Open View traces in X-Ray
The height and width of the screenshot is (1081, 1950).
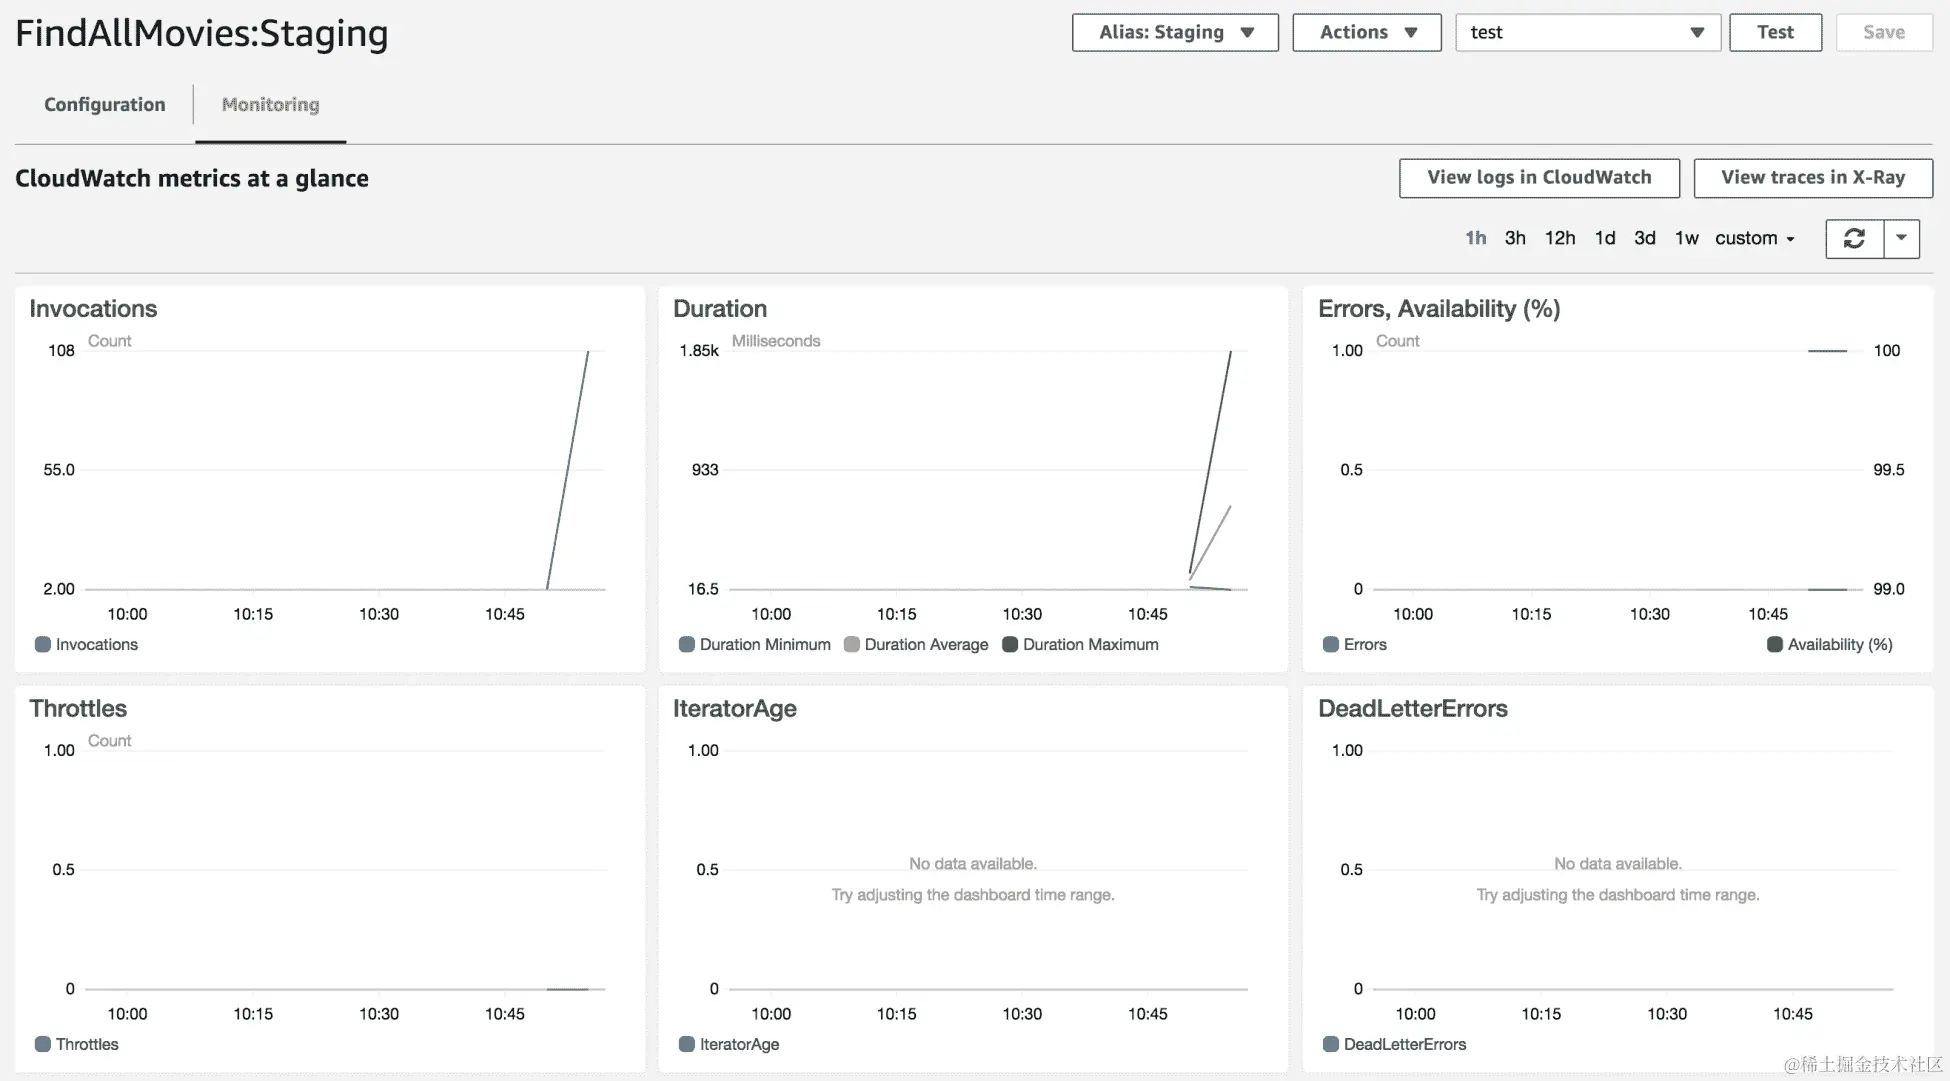point(1812,178)
